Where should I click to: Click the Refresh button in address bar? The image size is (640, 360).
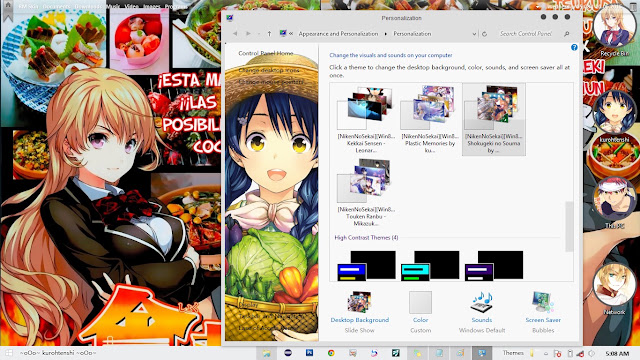tap(484, 34)
